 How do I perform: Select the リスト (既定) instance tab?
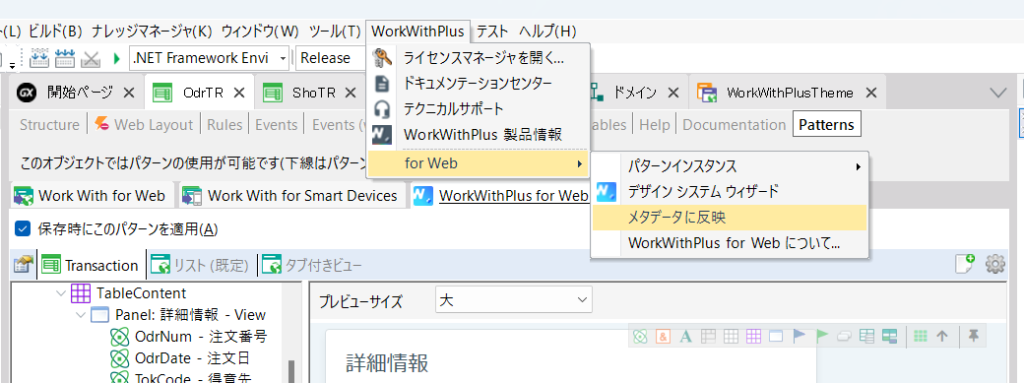tap(200, 265)
